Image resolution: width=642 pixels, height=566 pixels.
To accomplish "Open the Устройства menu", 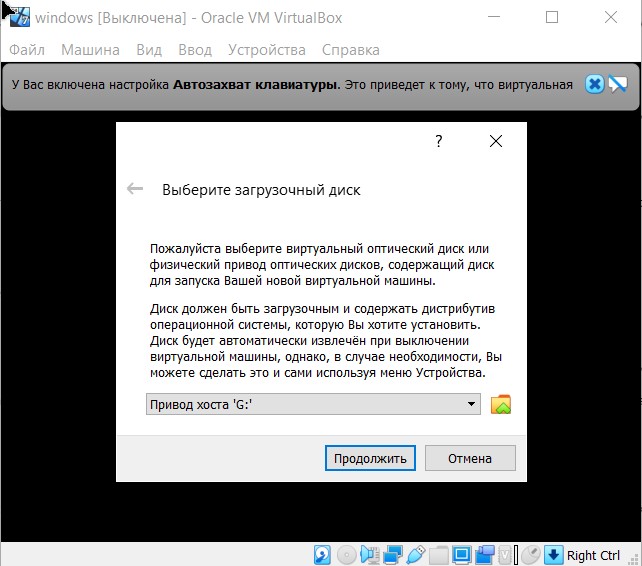I will point(267,50).
